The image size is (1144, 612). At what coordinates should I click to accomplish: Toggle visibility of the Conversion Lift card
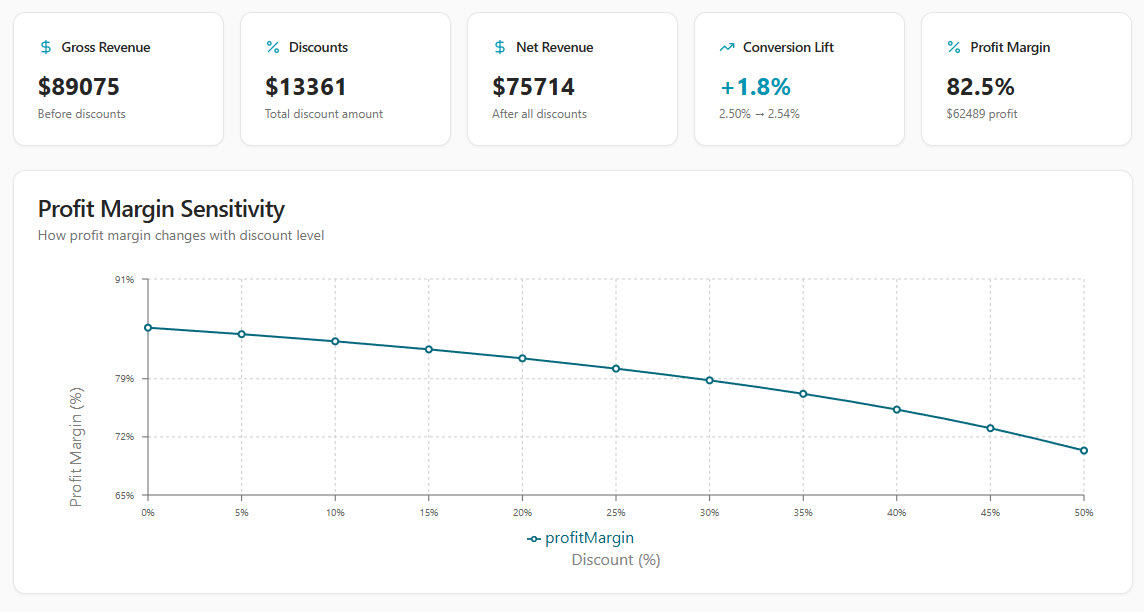(x=799, y=78)
